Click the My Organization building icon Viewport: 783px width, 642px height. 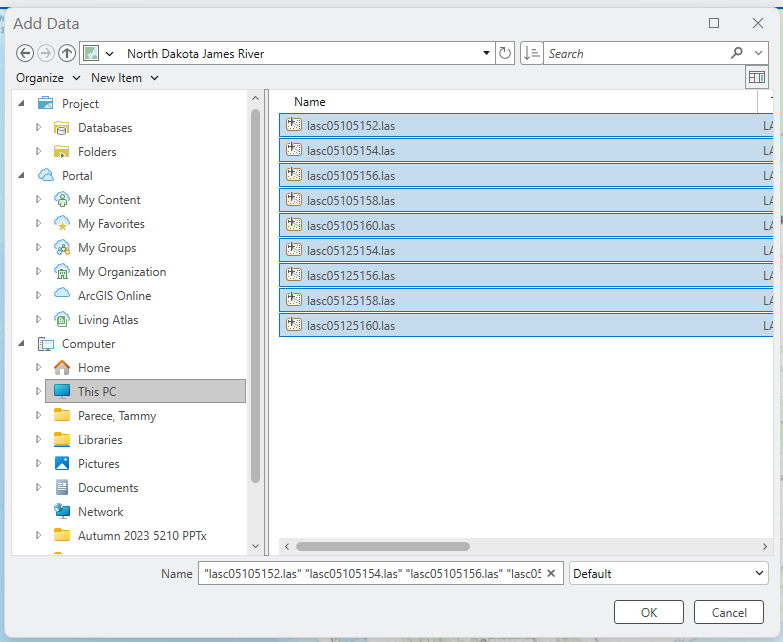click(x=61, y=271)
